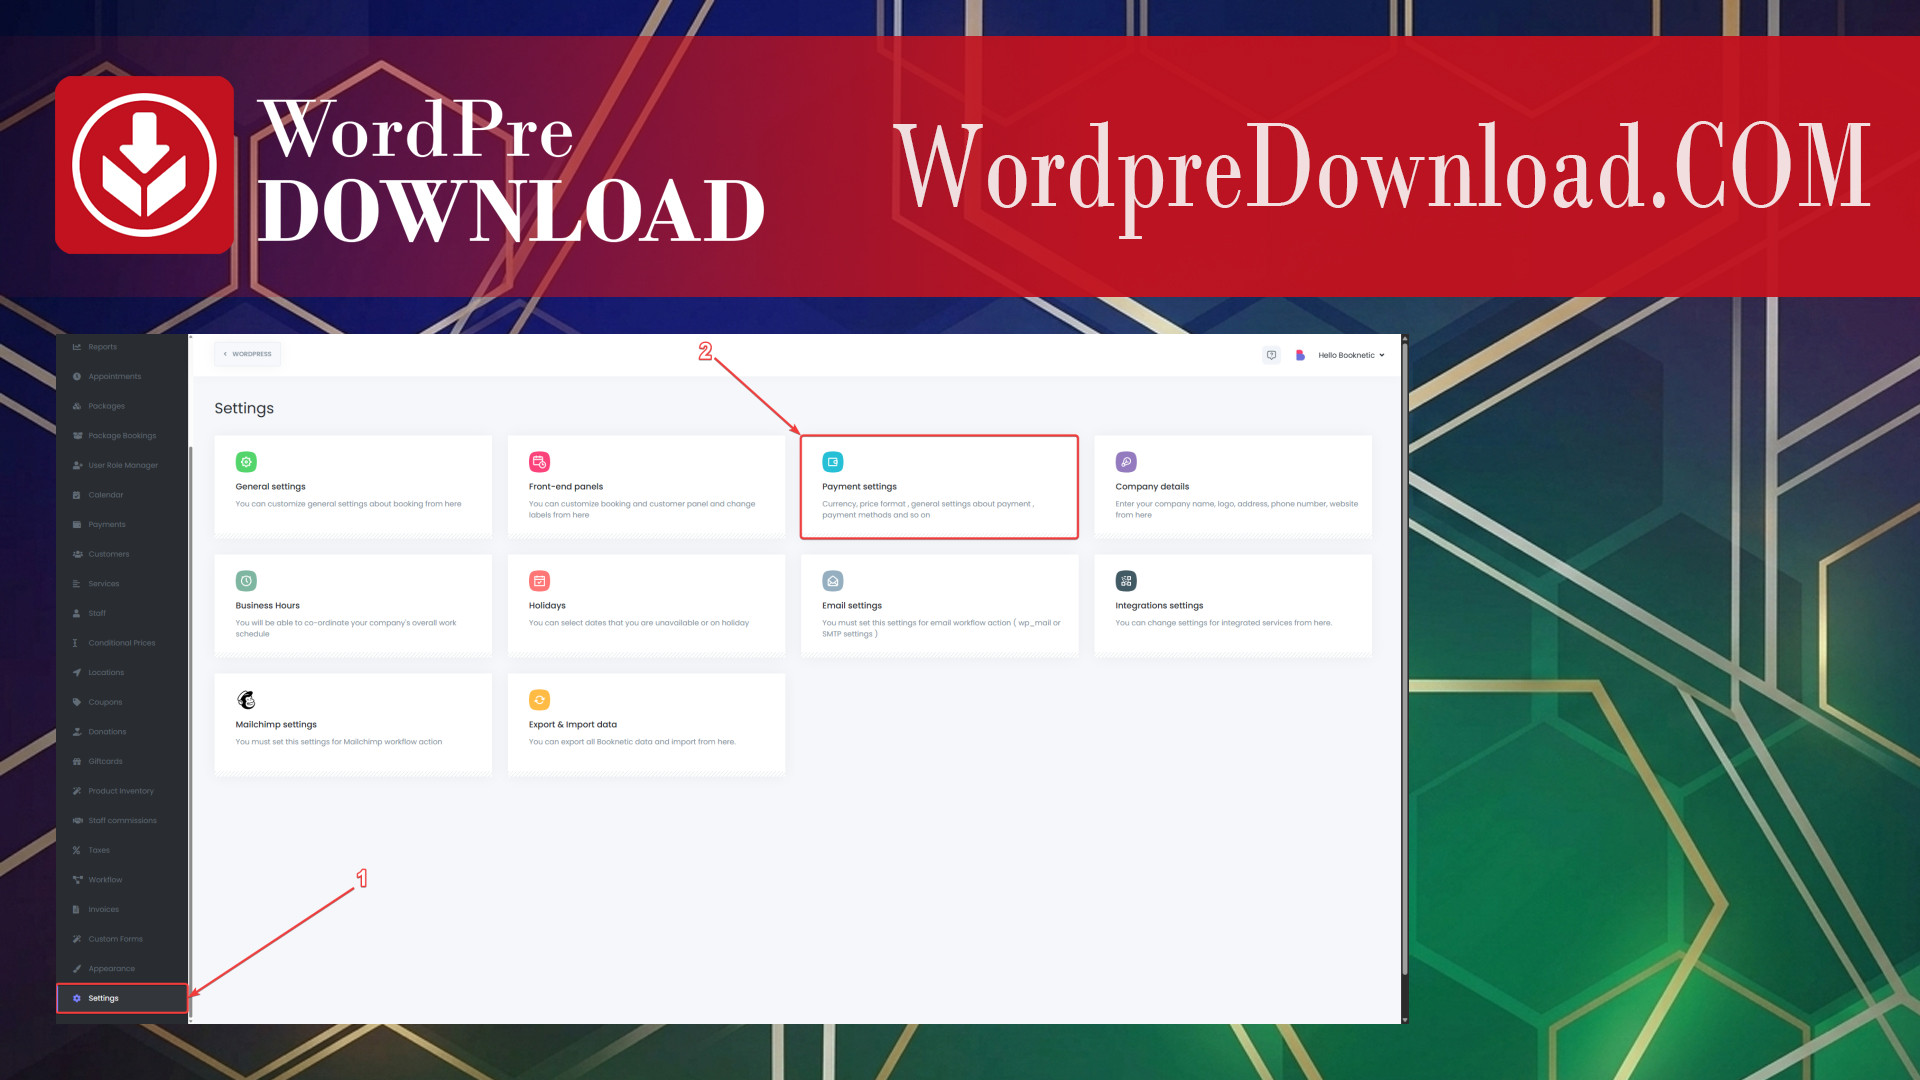The width and height of the screenshot is (1920, 1080).
Task: Open the Holidays calendar icon
Action: point(539,581)
